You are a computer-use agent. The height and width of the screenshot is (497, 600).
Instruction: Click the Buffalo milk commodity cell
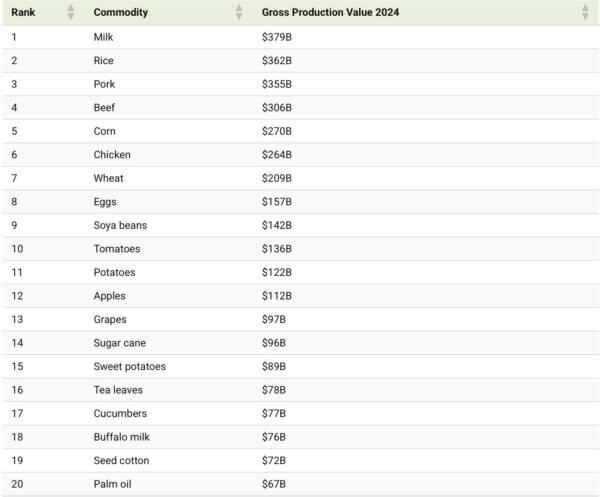point(121,437)
